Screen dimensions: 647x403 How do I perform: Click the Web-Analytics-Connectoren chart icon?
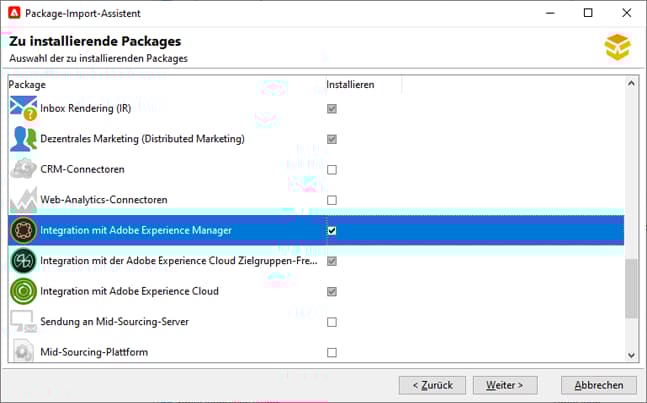[24, 200]
